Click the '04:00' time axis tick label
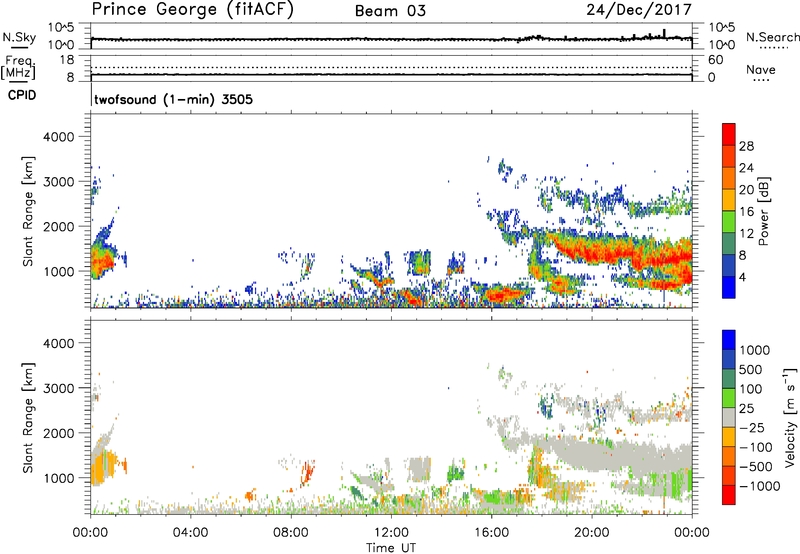 [190, 533]
